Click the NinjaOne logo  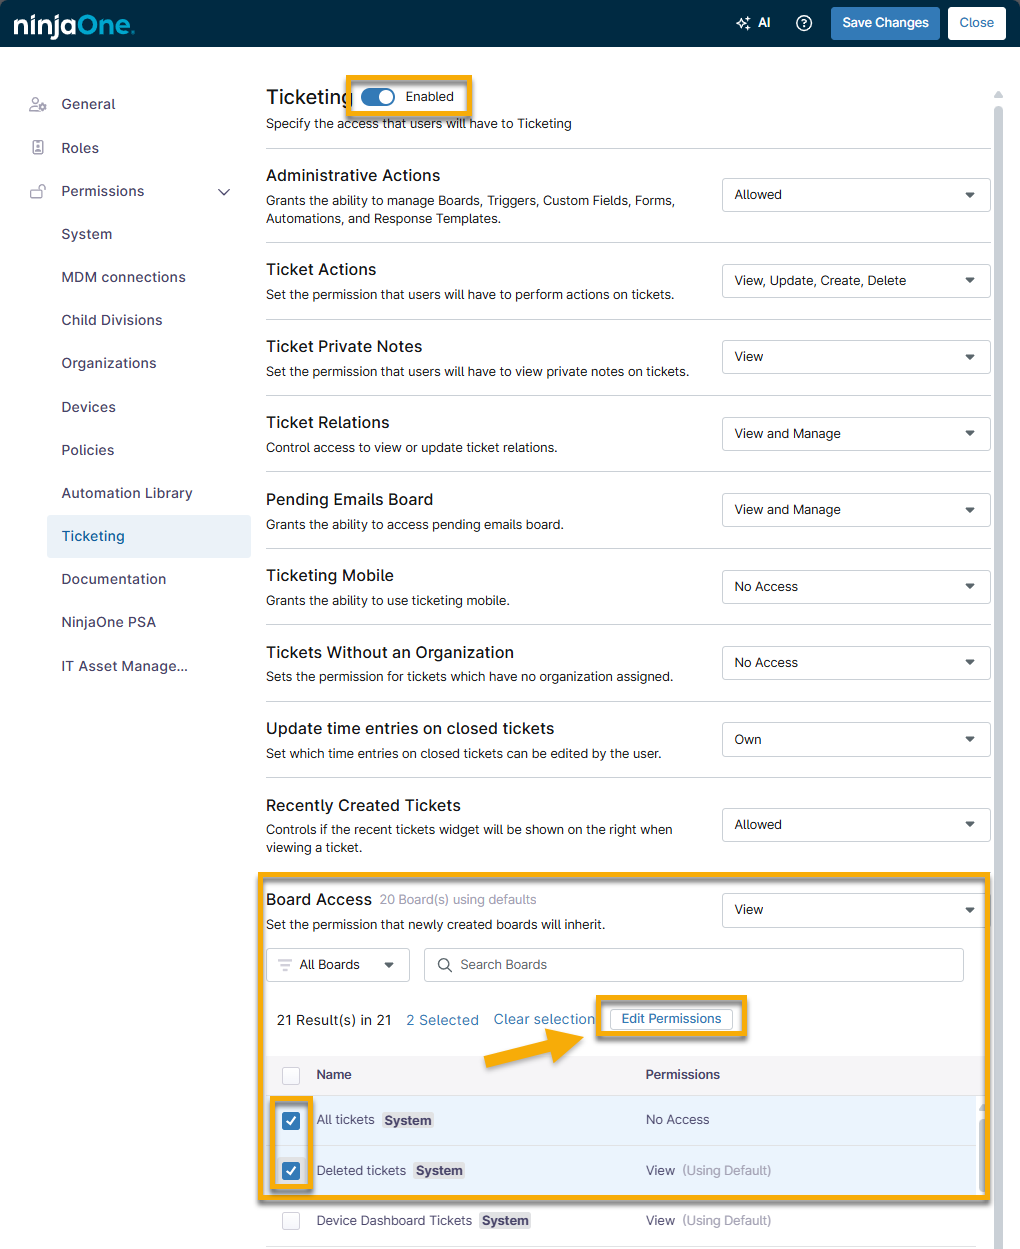coord(74,24)
